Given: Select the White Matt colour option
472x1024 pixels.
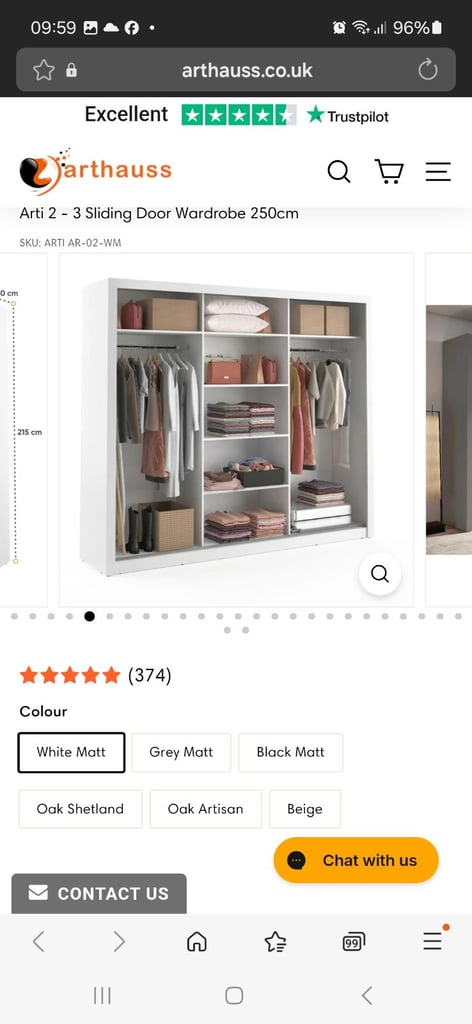Looking at the screenshot, I should 71,752.
